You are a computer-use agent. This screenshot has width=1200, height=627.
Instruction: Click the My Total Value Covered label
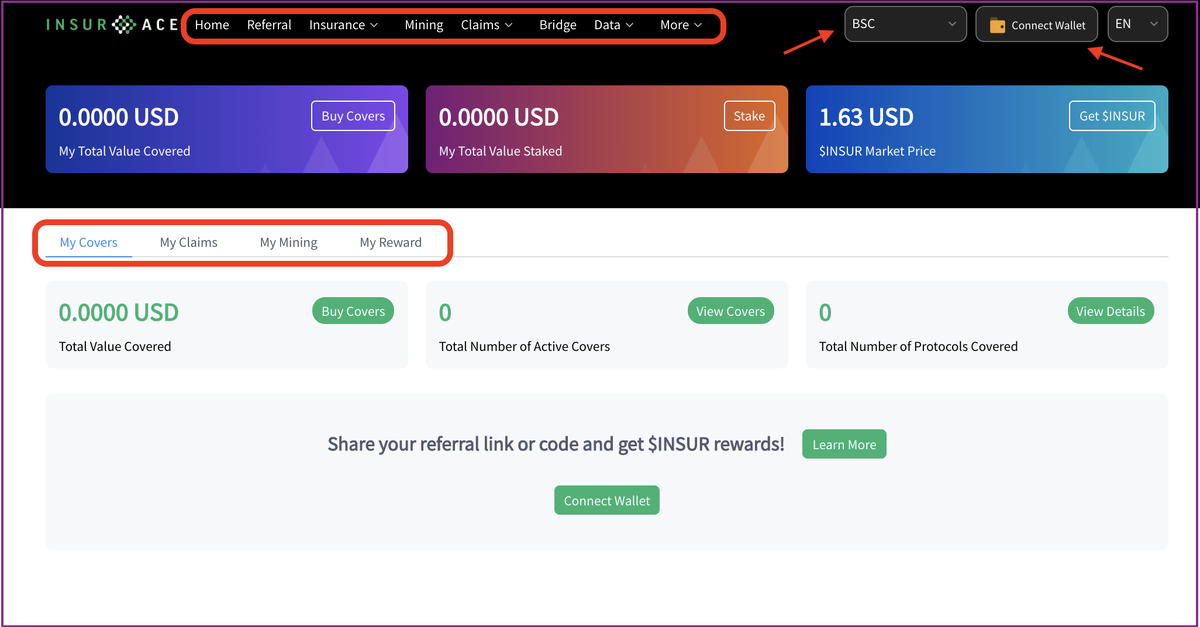point(125,151)
